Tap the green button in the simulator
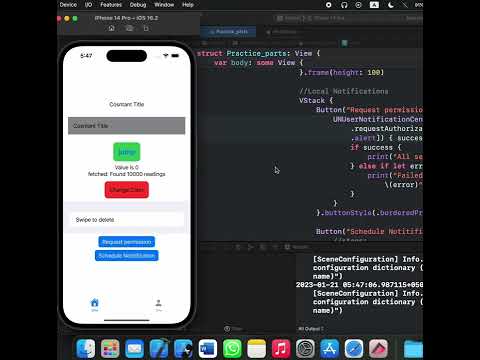Viewport: 480px width, 360px height. click(x=127, y=152)
